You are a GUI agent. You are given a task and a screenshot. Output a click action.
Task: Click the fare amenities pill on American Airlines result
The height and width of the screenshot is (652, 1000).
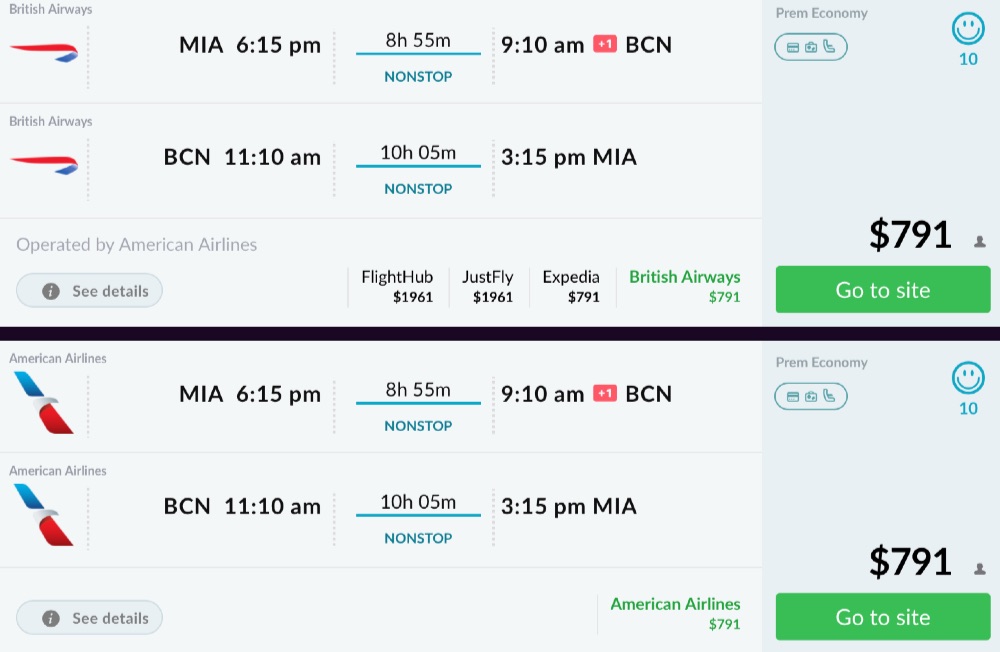(810, 396)
